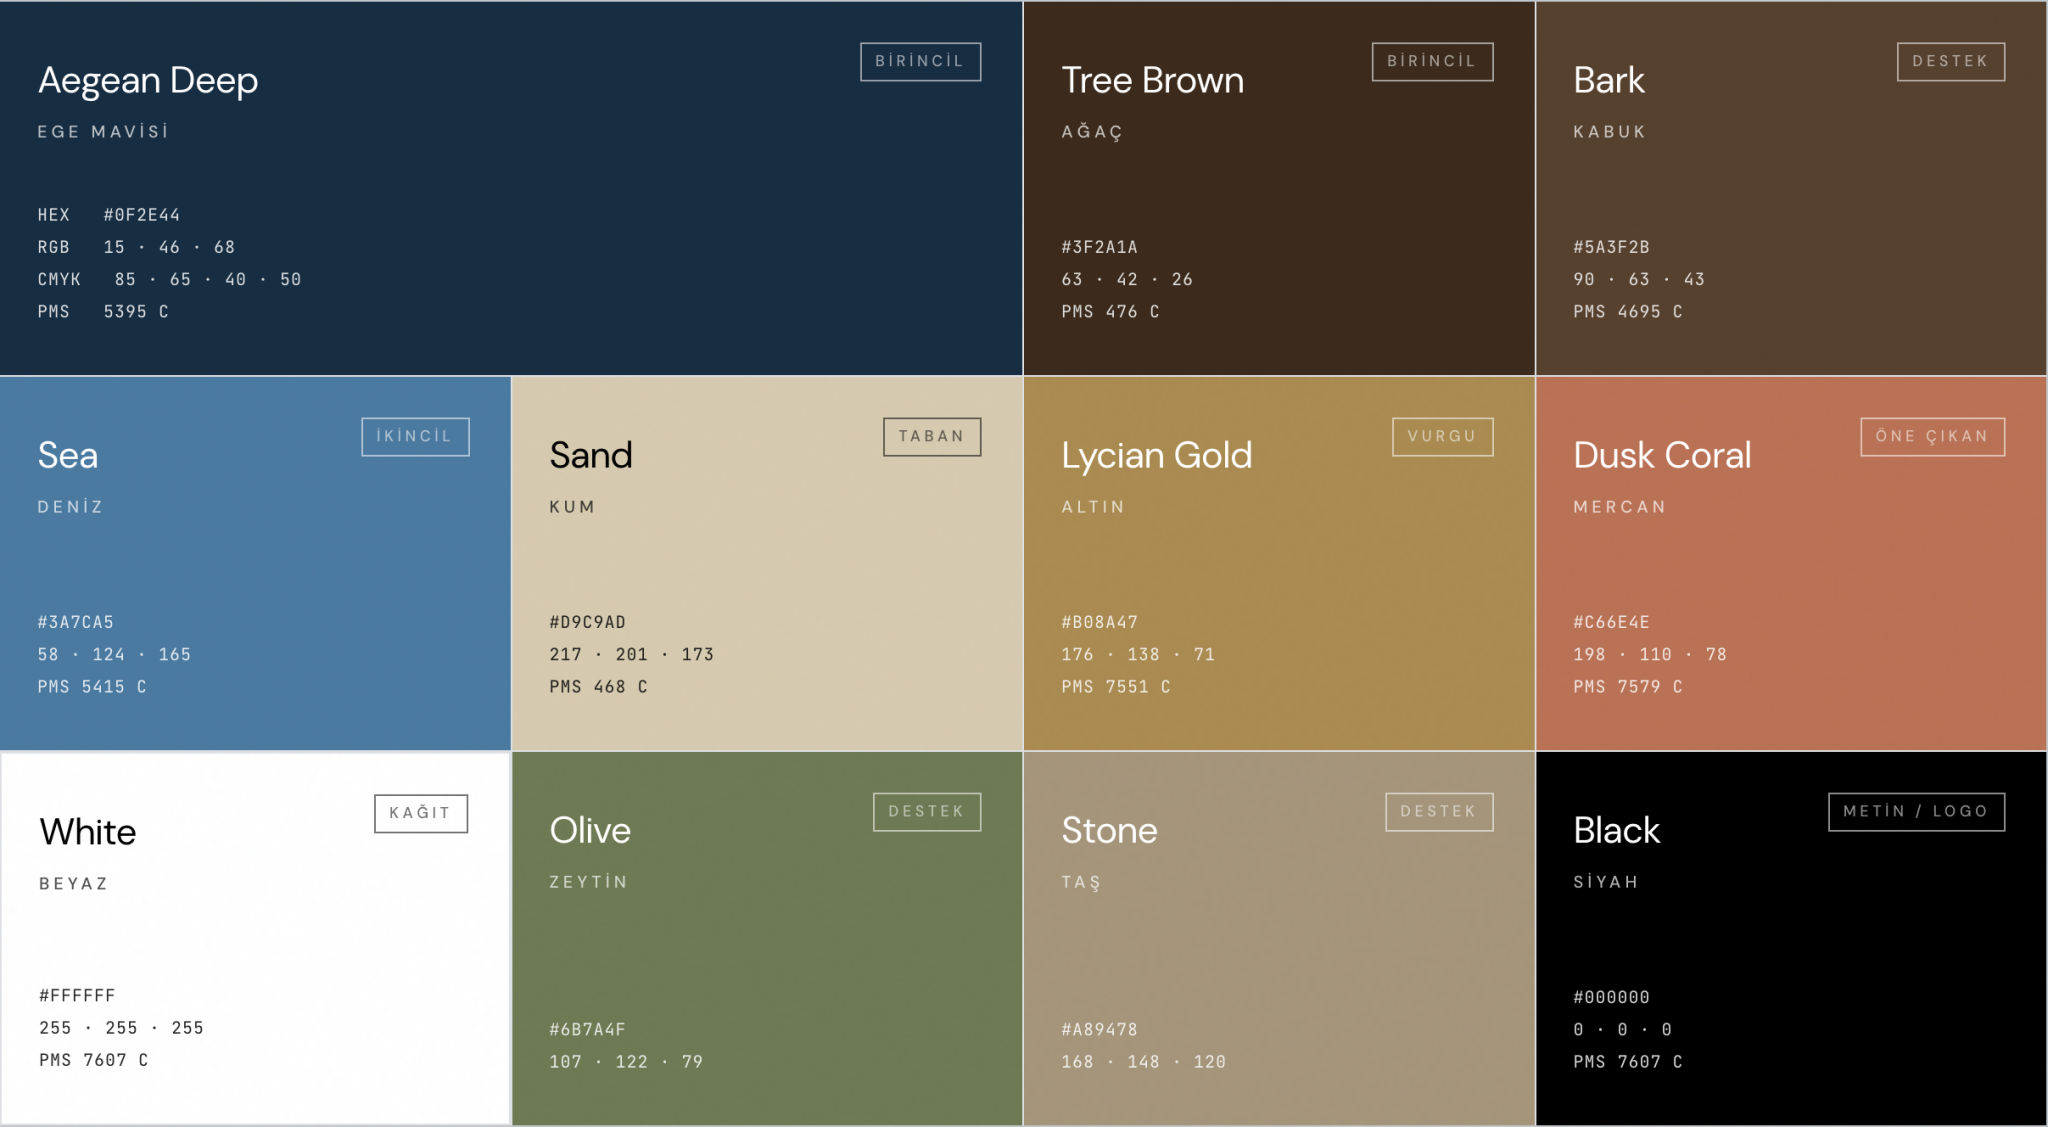Click the TABAN tag on Sand
This screenshot has height=1127, width=2048.
(932, 436)
